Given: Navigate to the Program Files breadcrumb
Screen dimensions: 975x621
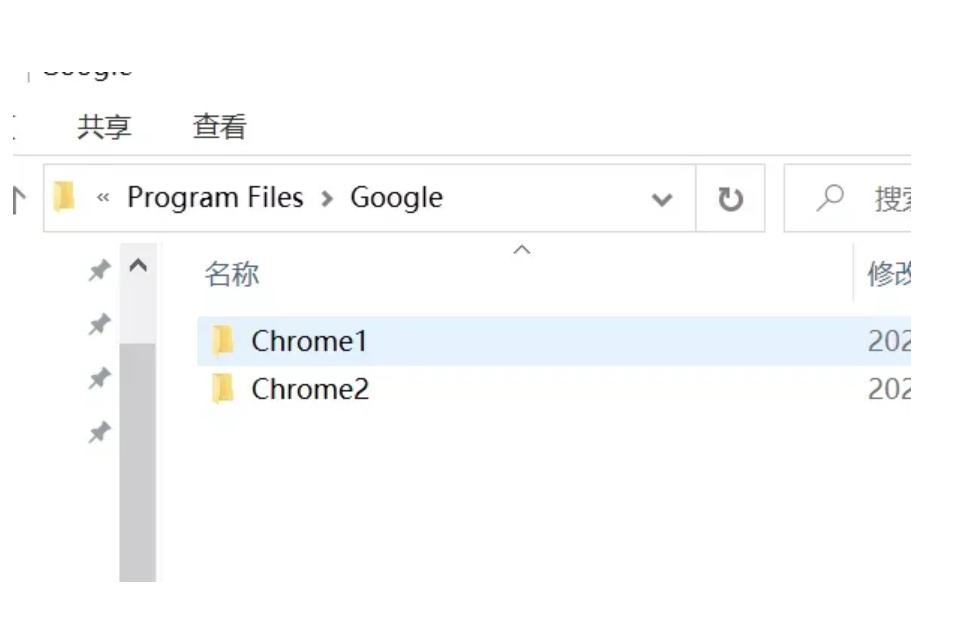Looking at the screenshot, I should (x=215, y=198).
